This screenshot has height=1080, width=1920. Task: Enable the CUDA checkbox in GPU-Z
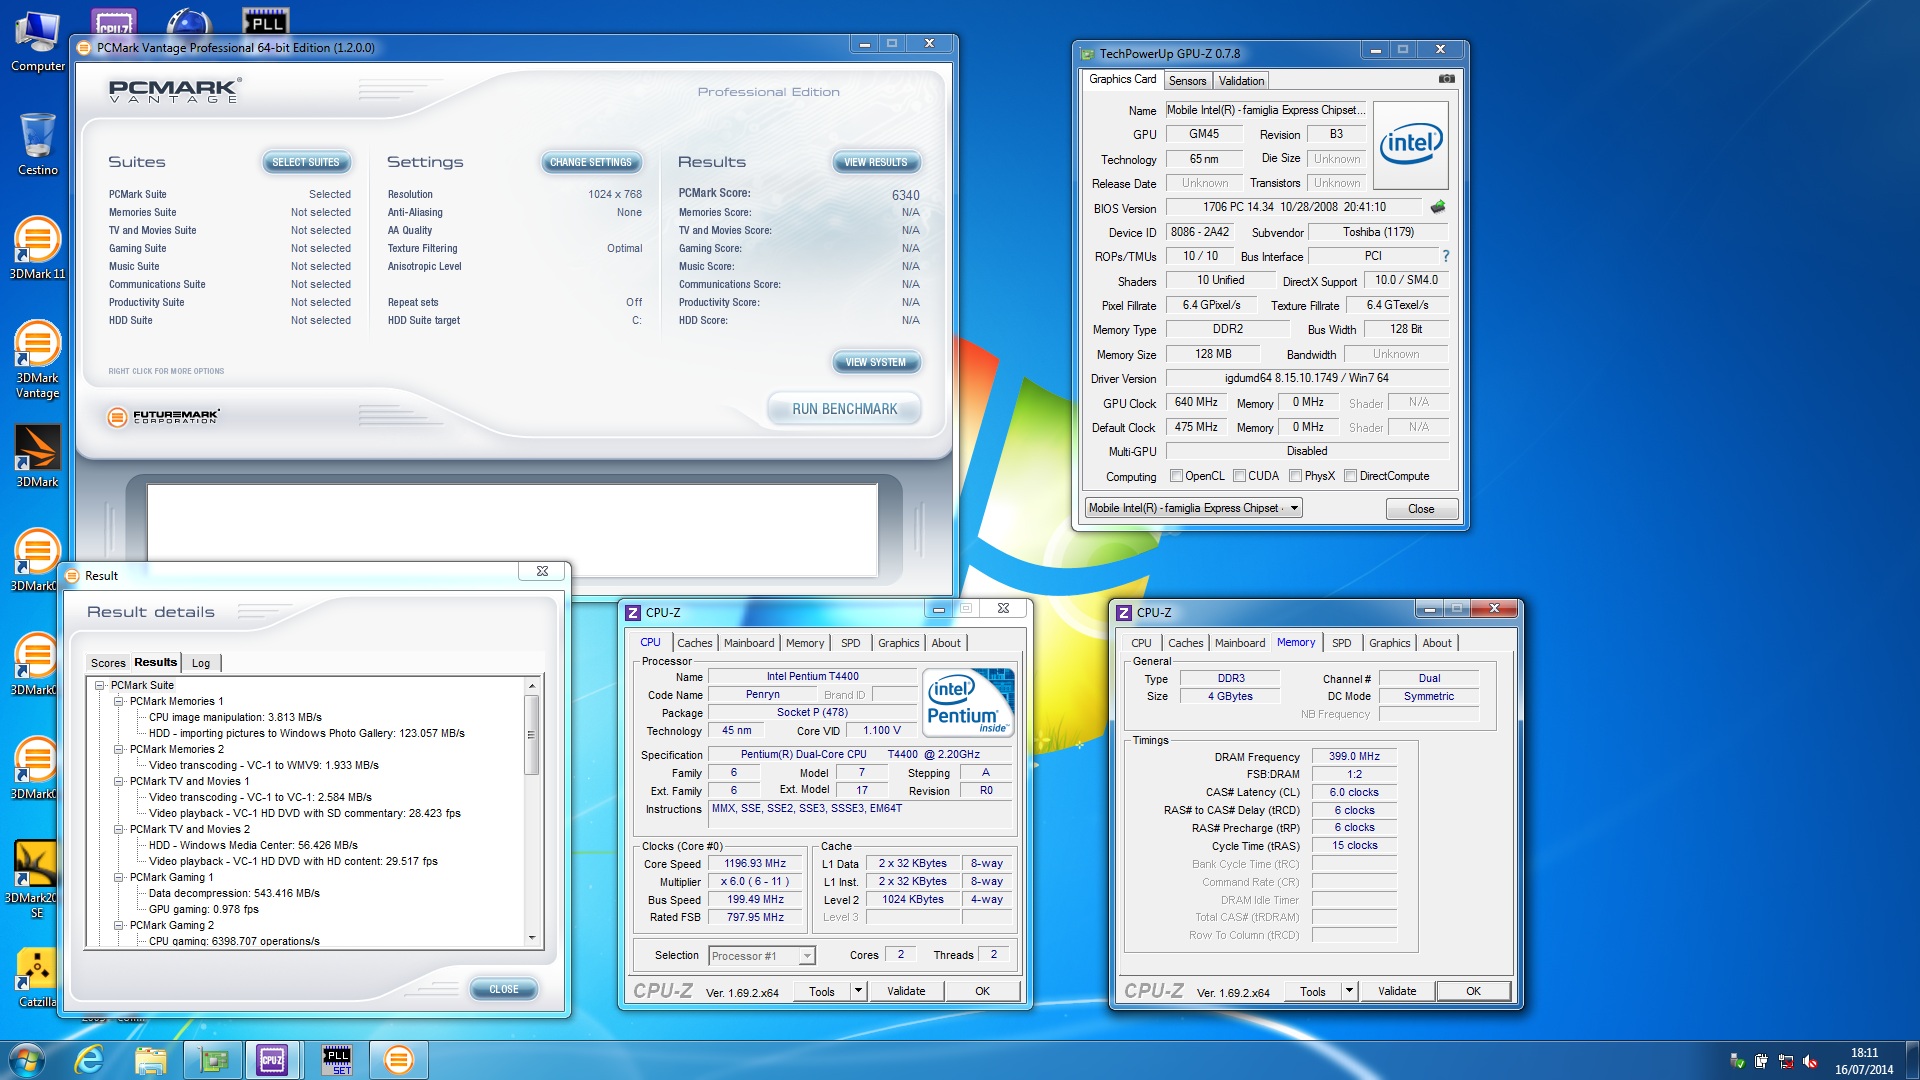1239,476
